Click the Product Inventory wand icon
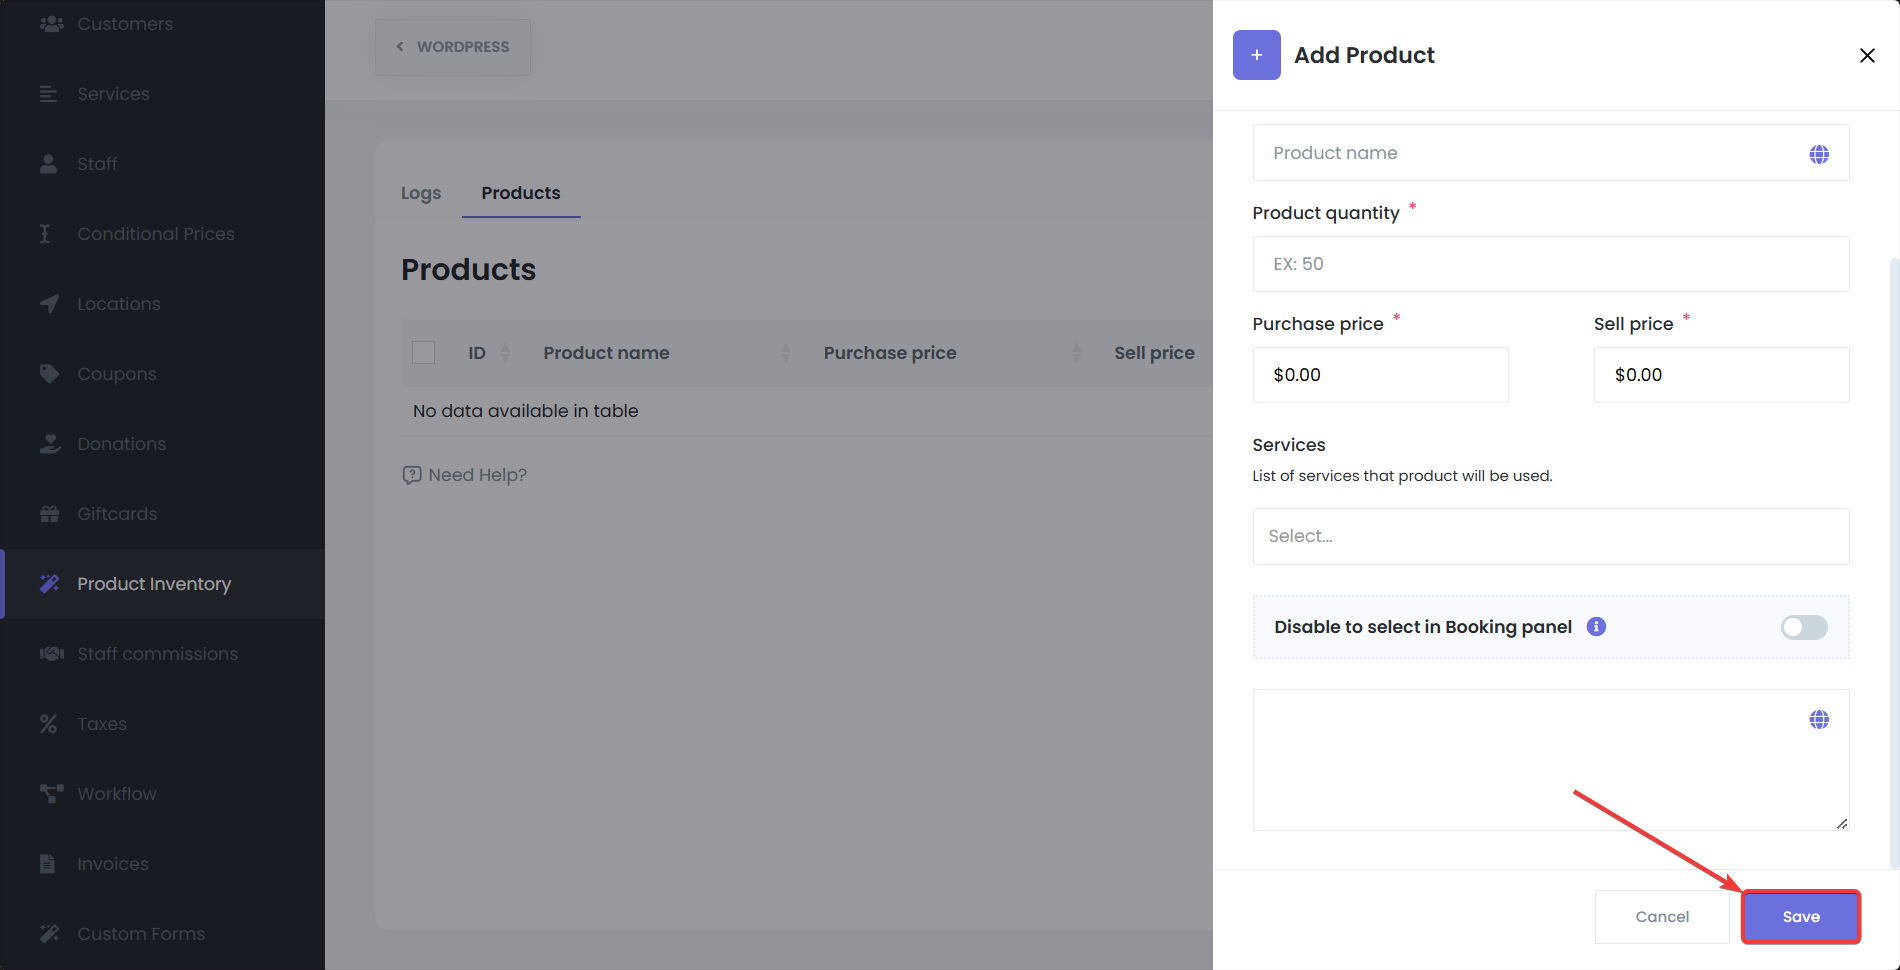The image size is (1900, 970). click(49, 584)
